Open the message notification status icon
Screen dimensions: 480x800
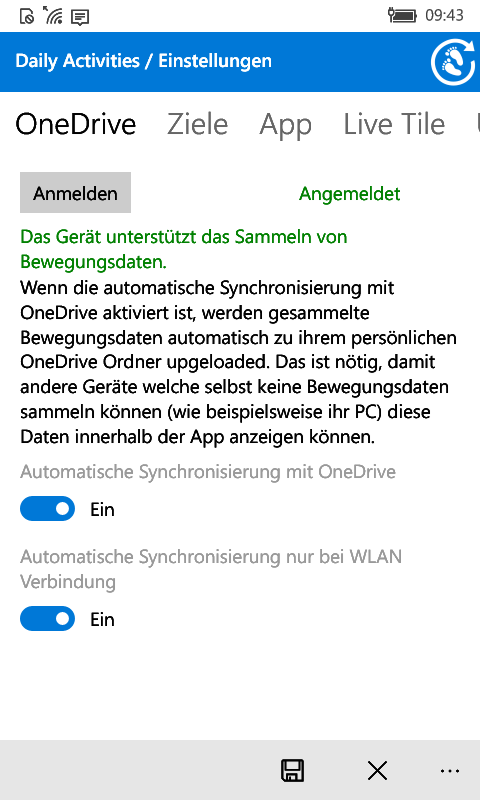pos(80,17)
